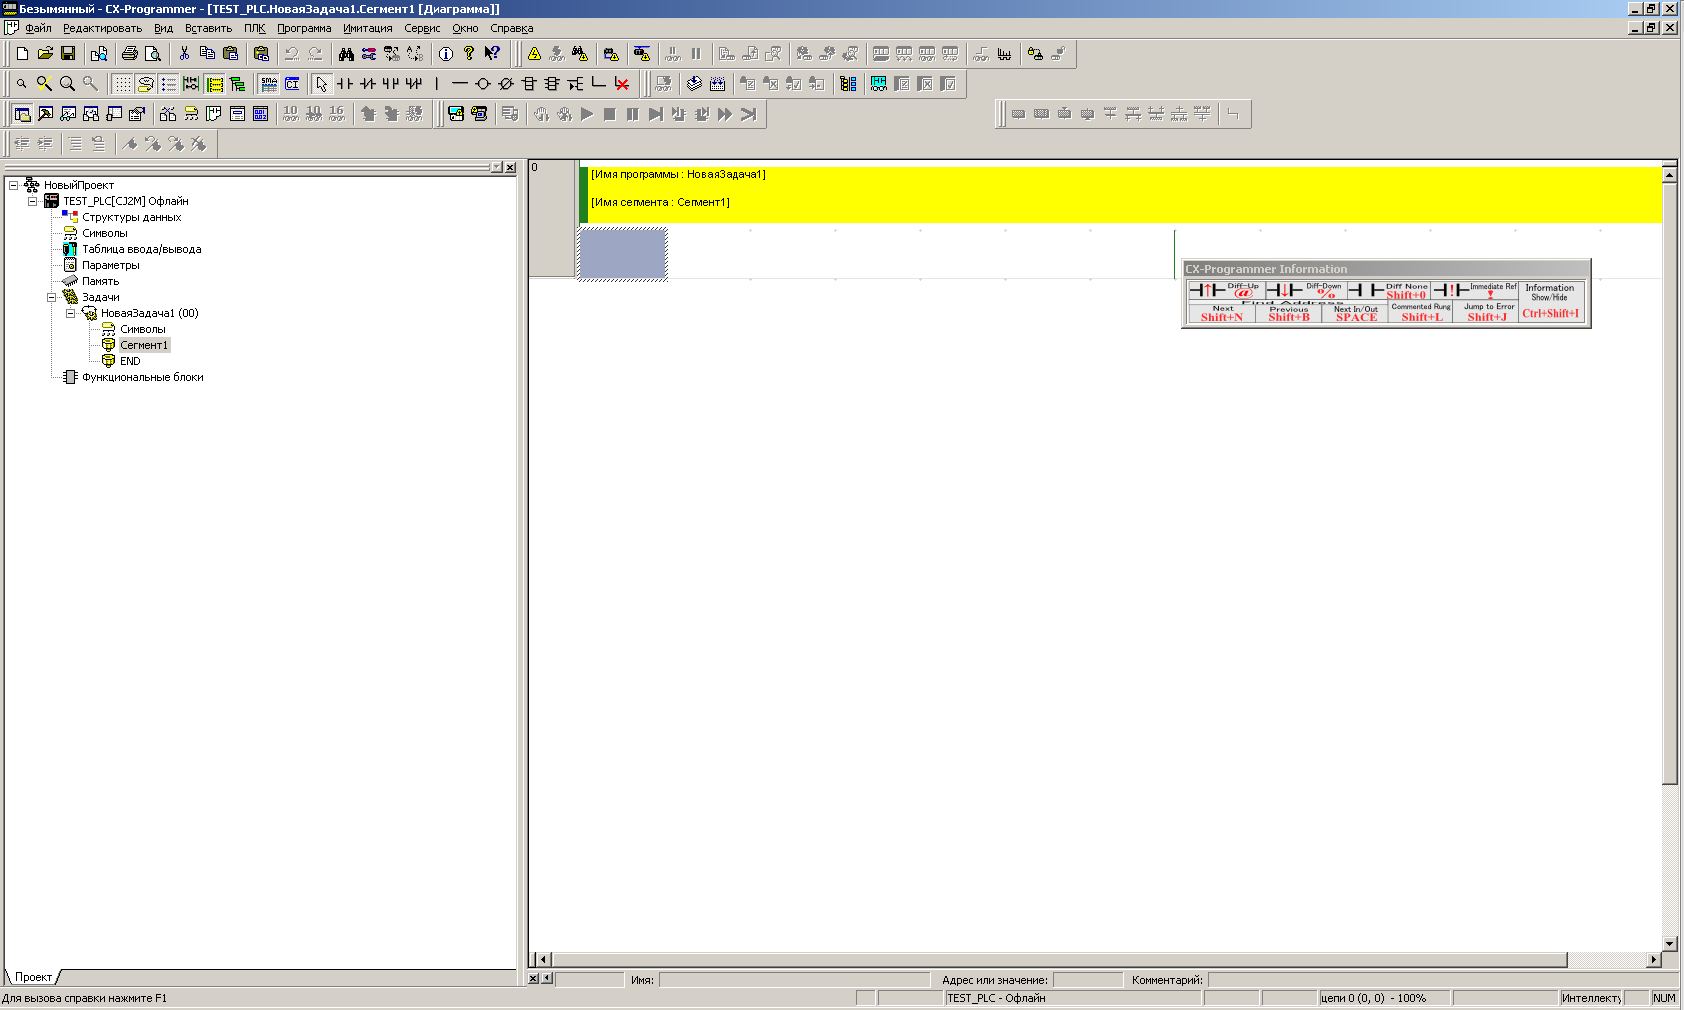The image size is (1684, 1010).
Task: Toggle the project workspace pane
Action: (x=22, y=114)
